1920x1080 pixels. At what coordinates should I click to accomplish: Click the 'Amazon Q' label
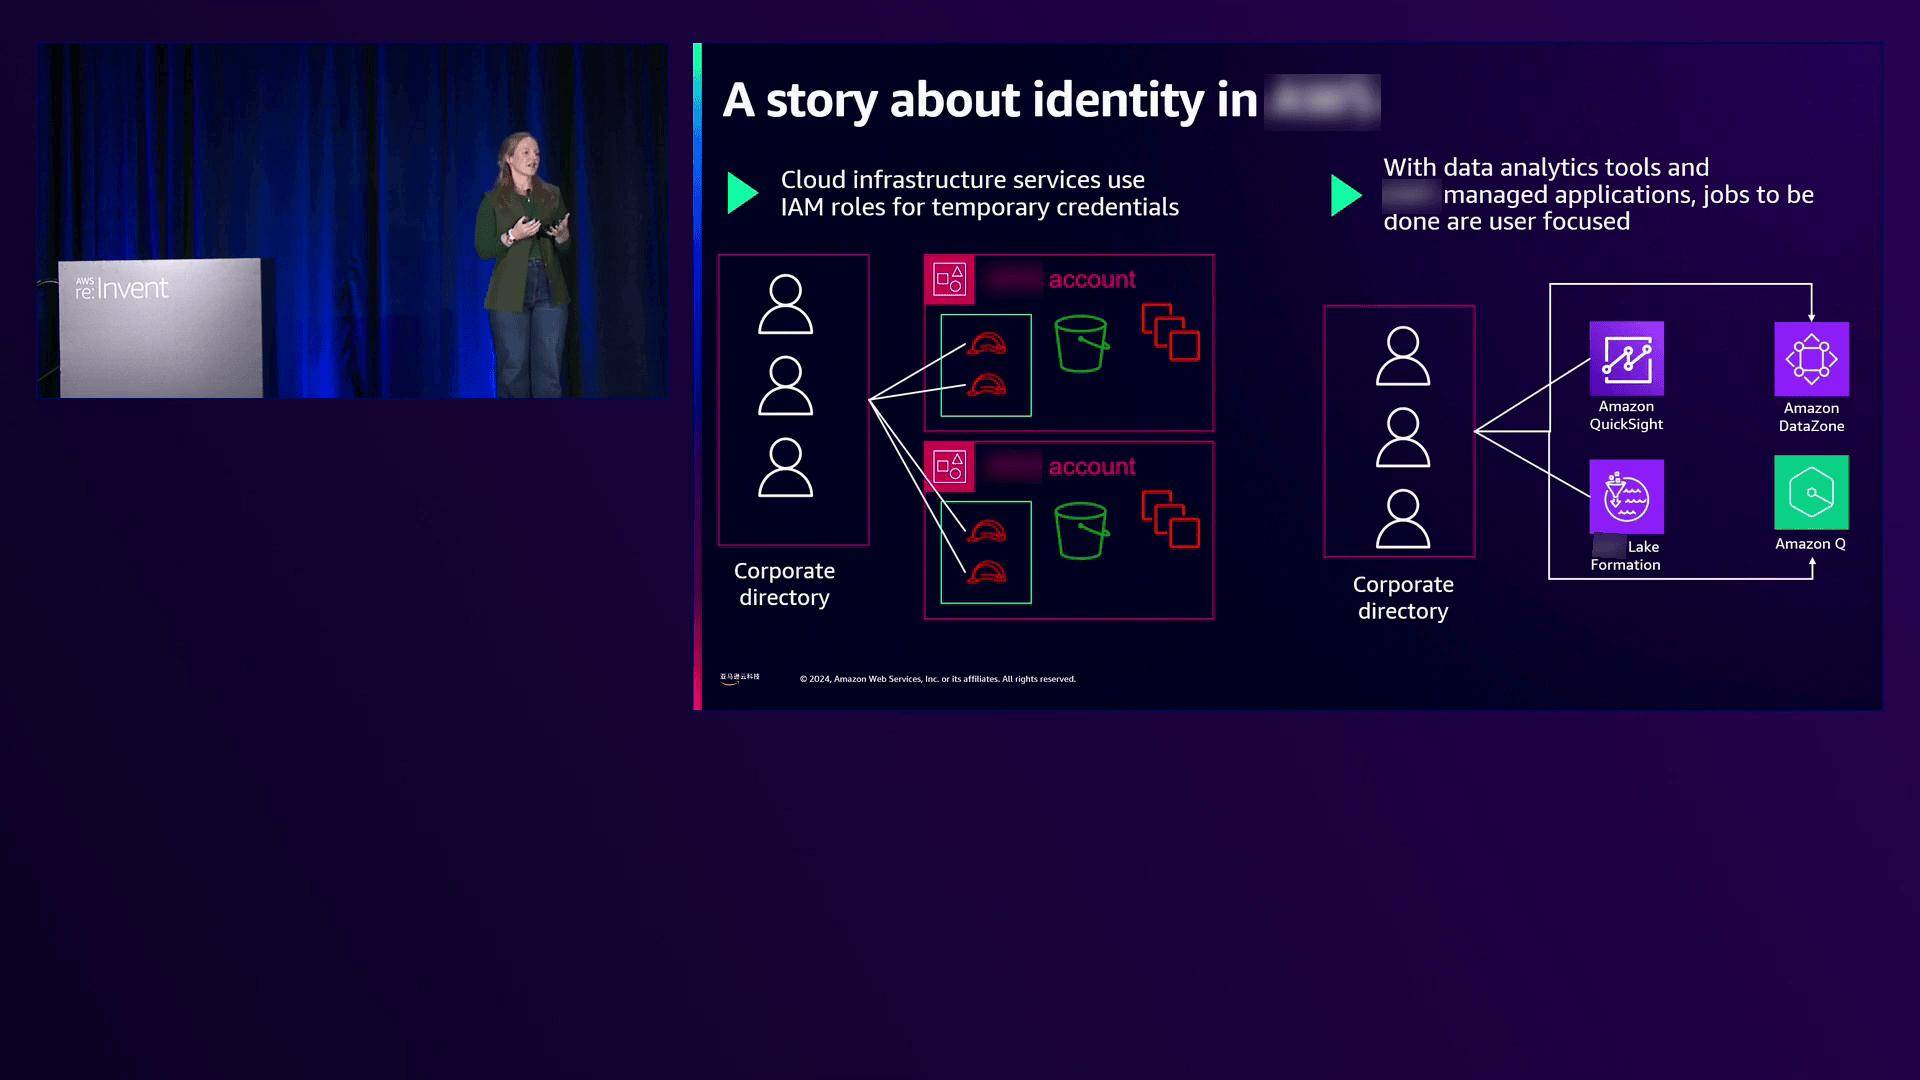tap(1810, 544)
